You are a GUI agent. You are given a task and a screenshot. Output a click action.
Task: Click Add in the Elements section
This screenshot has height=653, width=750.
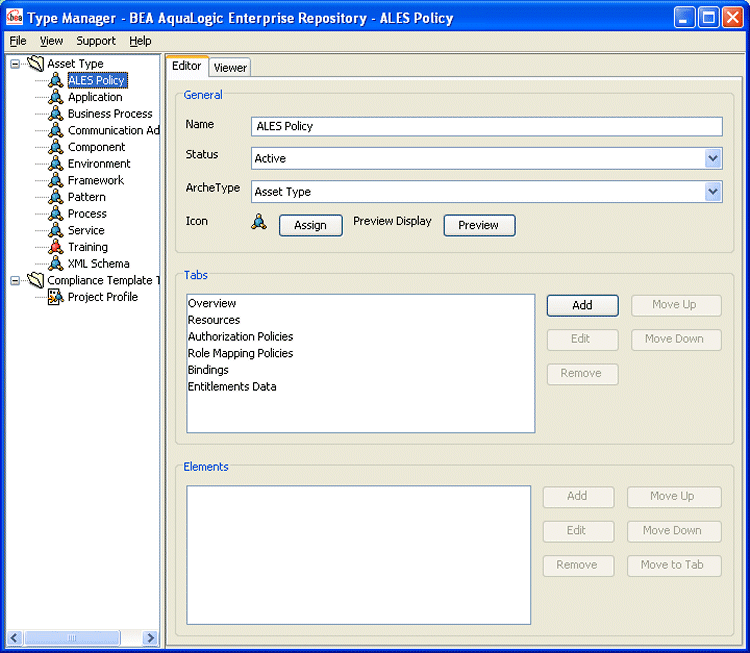point(578,497)
